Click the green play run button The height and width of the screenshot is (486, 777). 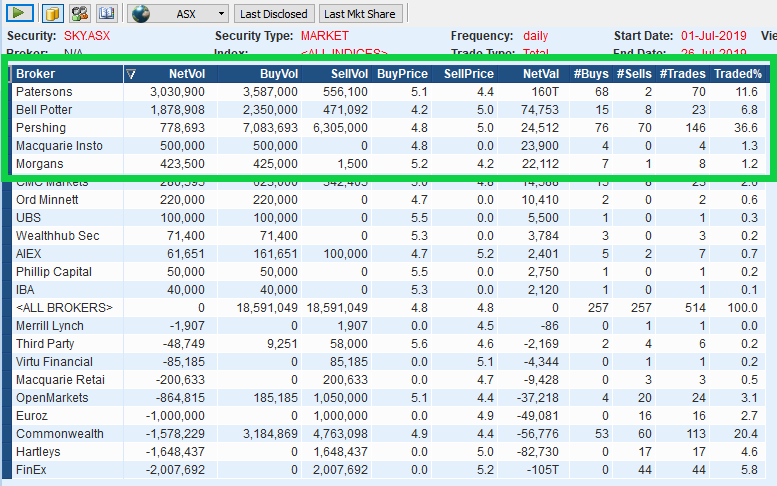(20, 13)
